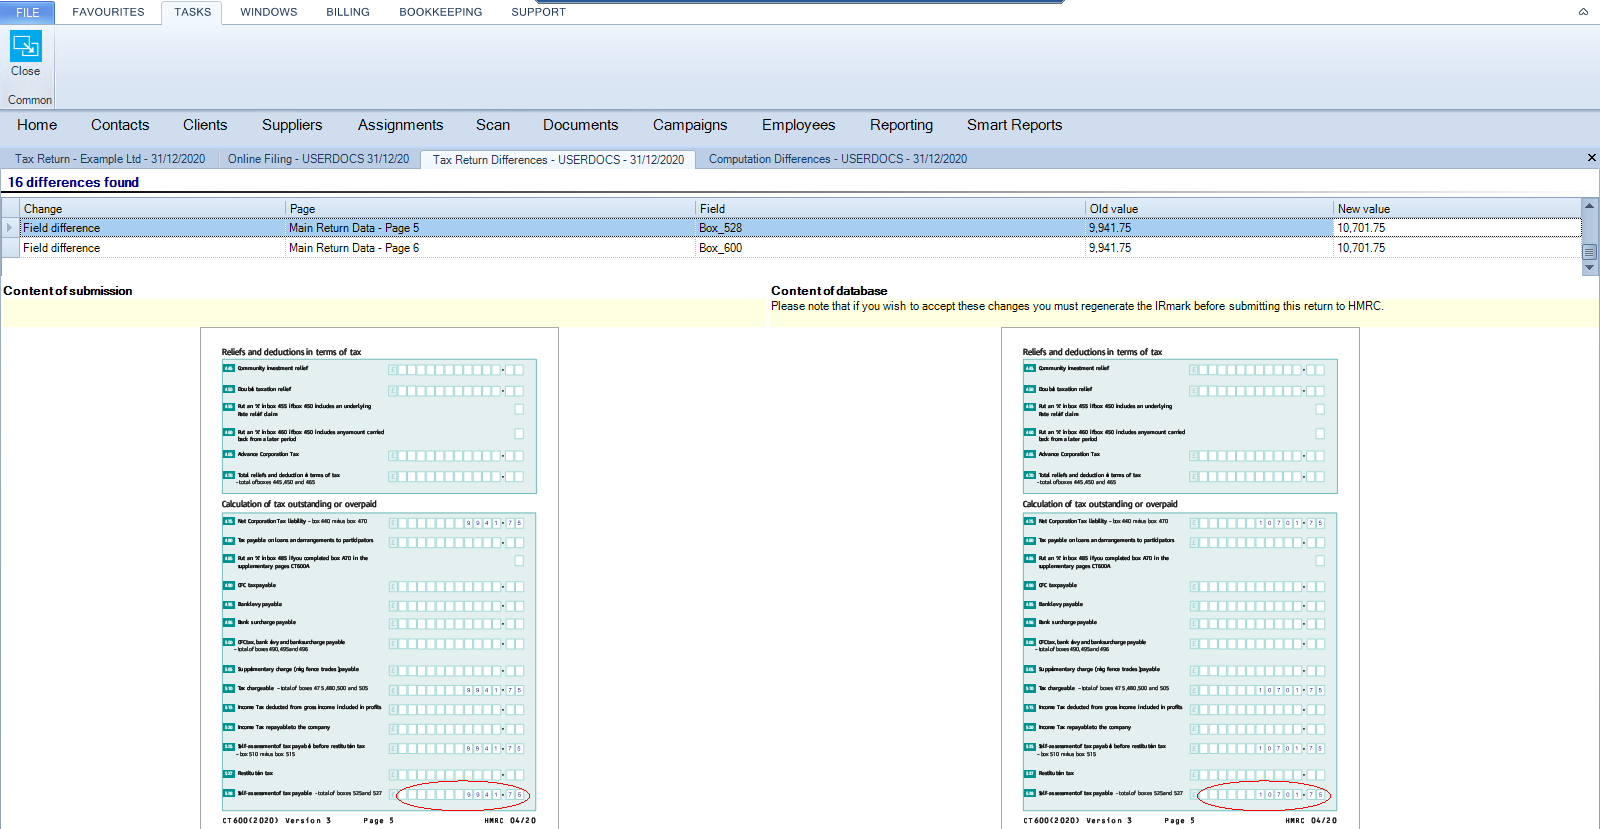Screen dimensions: 1600x829
Task: Go to Reporting
Action: pyautogui.click(x=901, y=125)
